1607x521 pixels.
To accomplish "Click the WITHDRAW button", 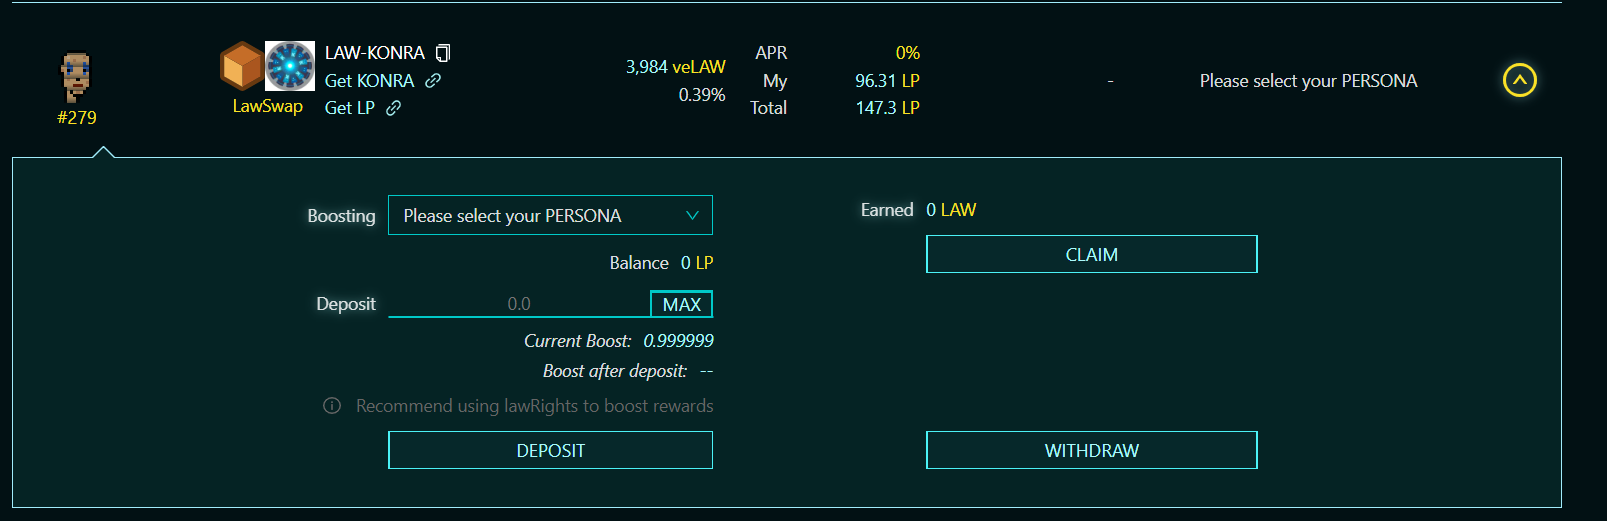I will coord(1091,450).
